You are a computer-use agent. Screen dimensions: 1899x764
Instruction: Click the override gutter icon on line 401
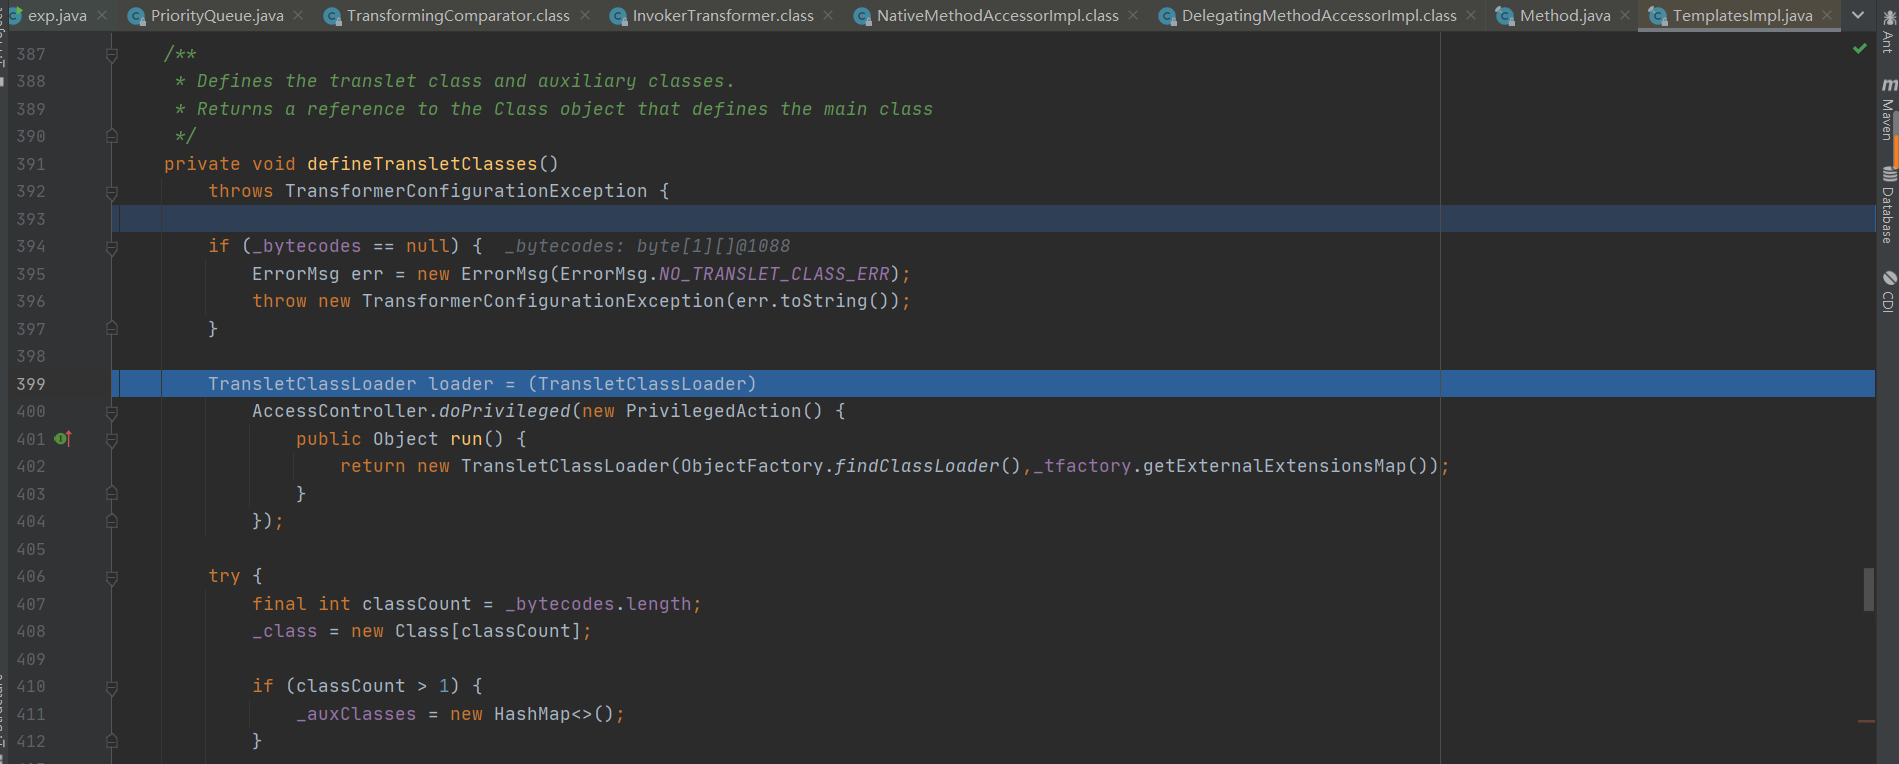63,439
